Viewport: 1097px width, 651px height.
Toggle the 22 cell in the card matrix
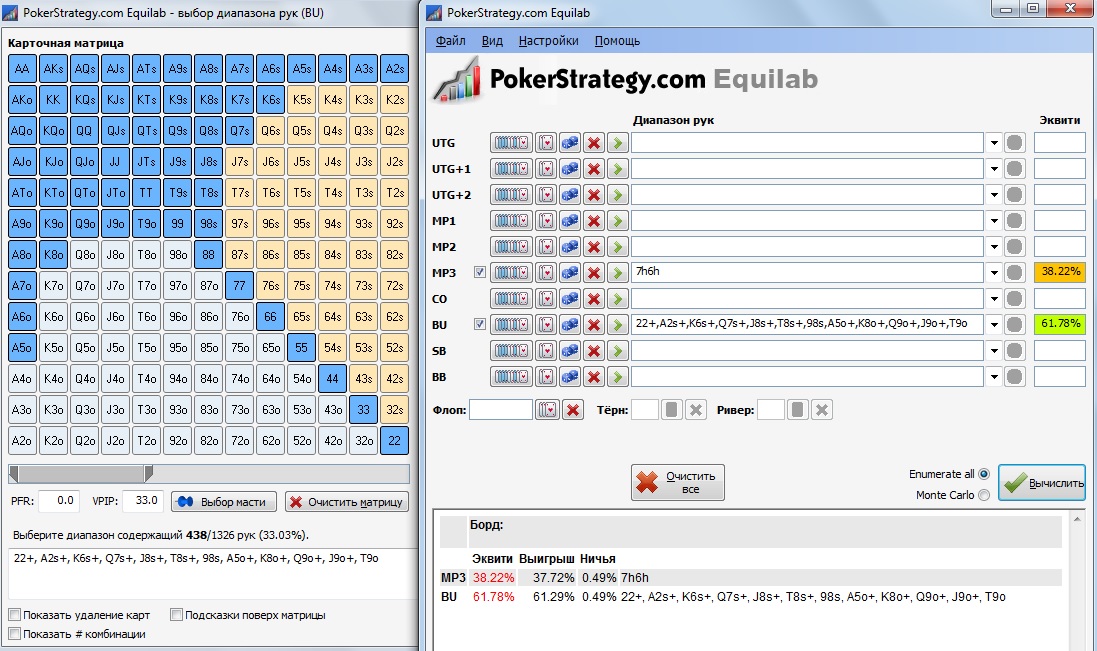(x=395, y=441)
